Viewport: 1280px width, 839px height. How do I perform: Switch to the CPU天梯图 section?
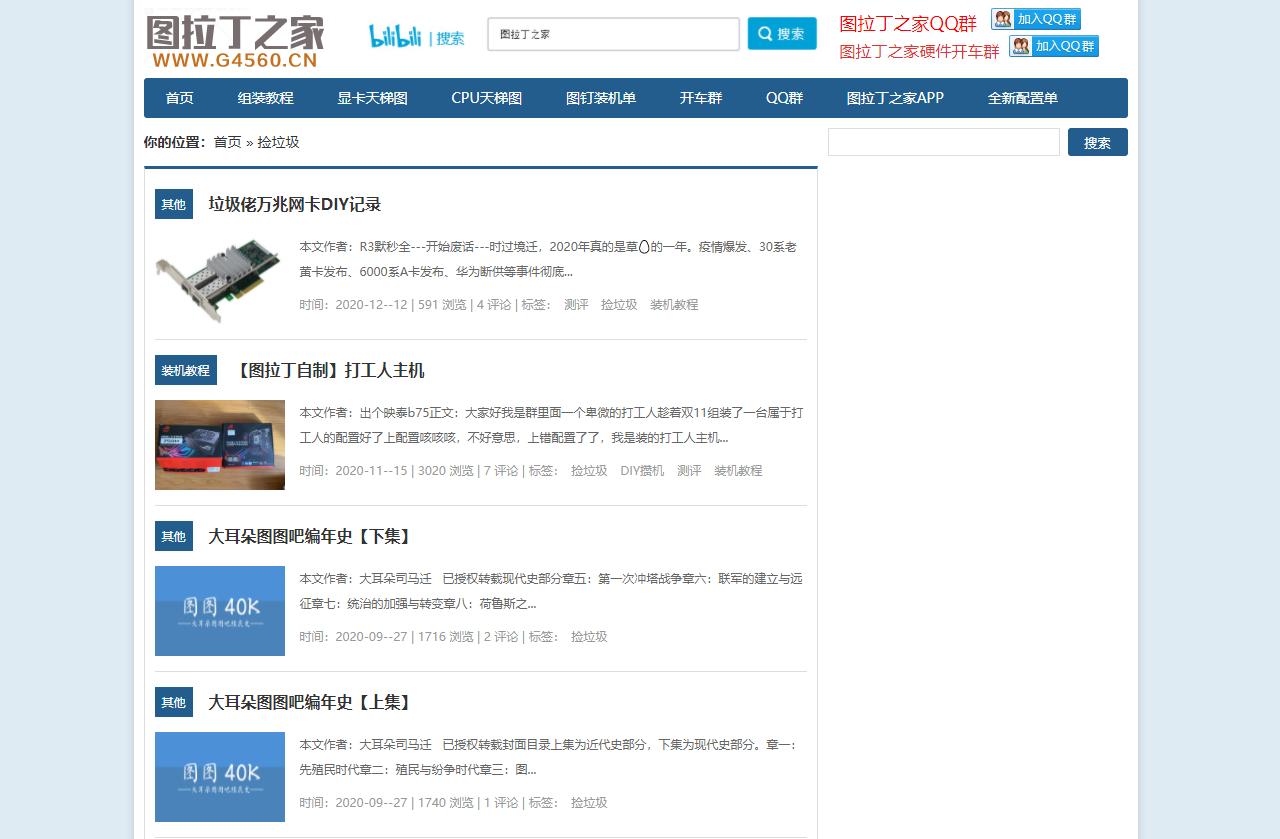tap(485, 98)
